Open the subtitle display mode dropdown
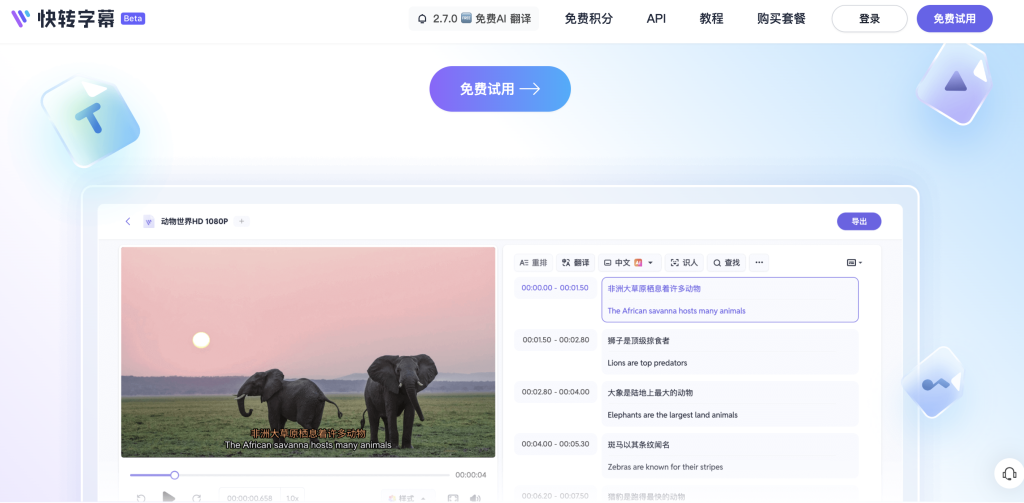This screenshot has height=503, width=1024. tap(854, 263)
